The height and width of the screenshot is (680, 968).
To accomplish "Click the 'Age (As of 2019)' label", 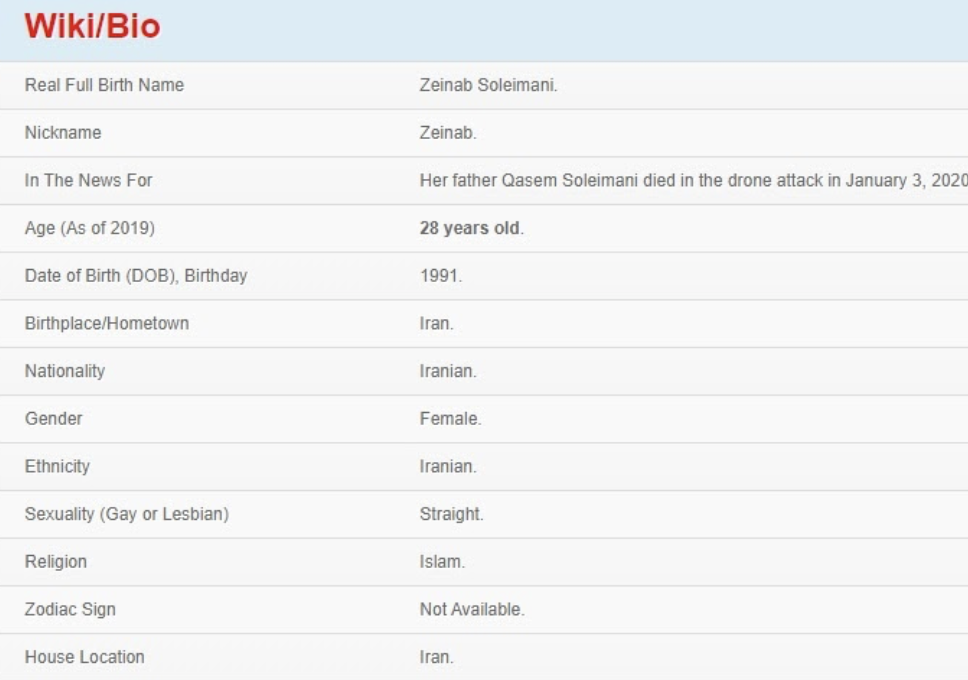I will [89, 228].
